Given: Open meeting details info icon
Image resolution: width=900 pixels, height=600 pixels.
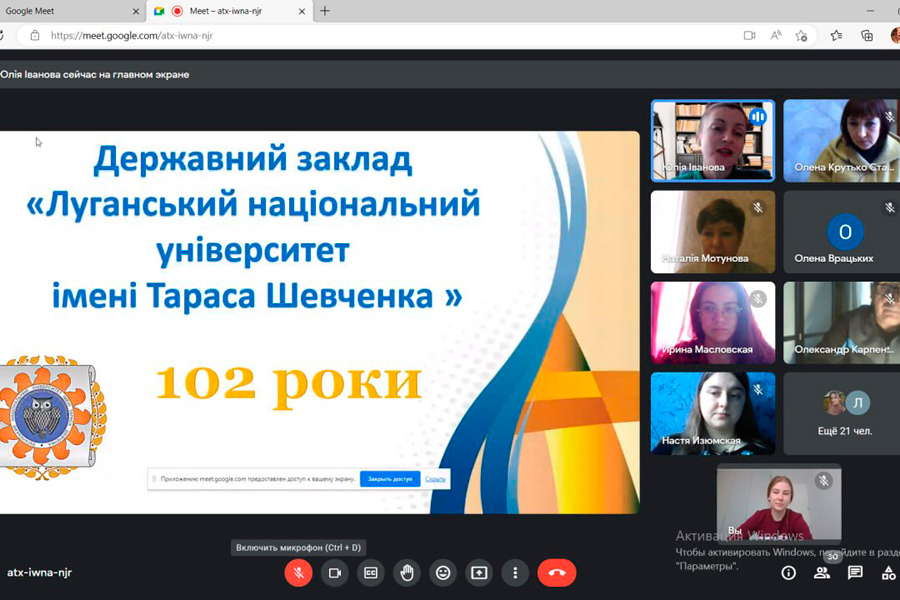Looking at the screenshot, I should point(789,572).
